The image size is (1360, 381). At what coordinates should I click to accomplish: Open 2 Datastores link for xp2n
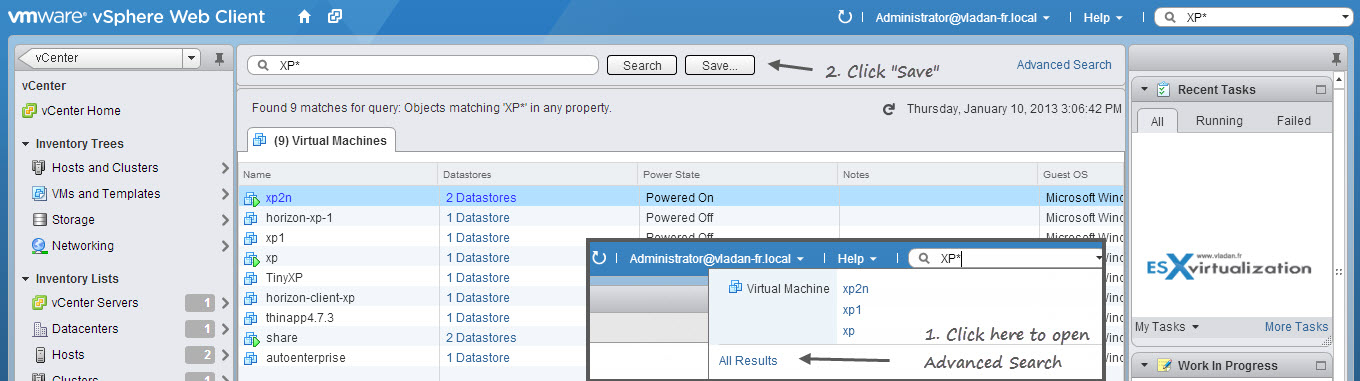pyautogui.click(x=481, y=198)
